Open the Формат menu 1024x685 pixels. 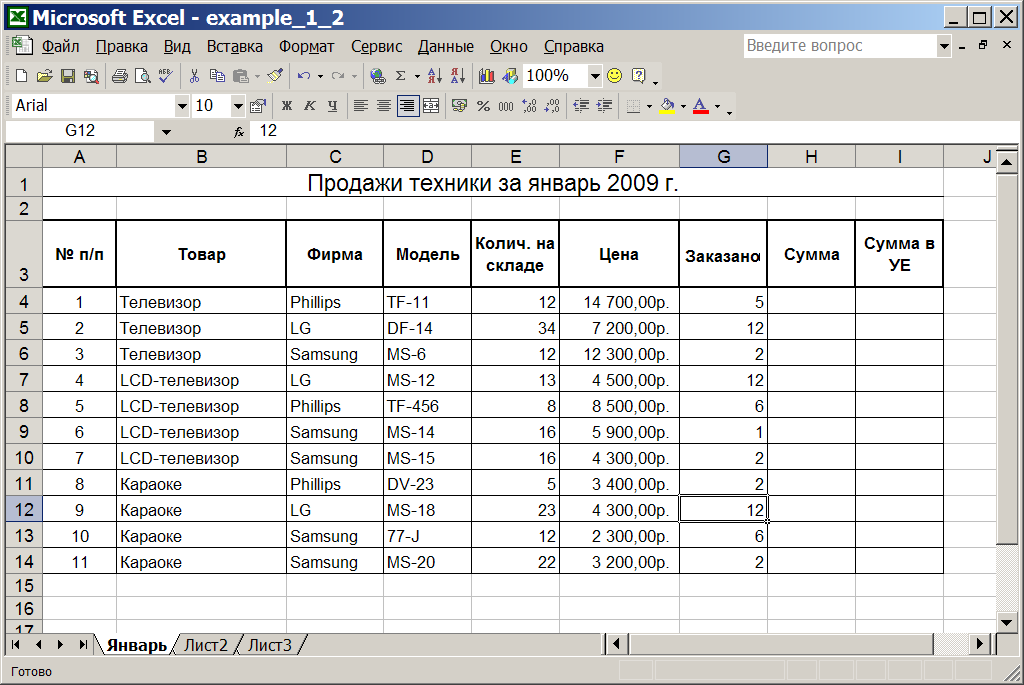306,46
